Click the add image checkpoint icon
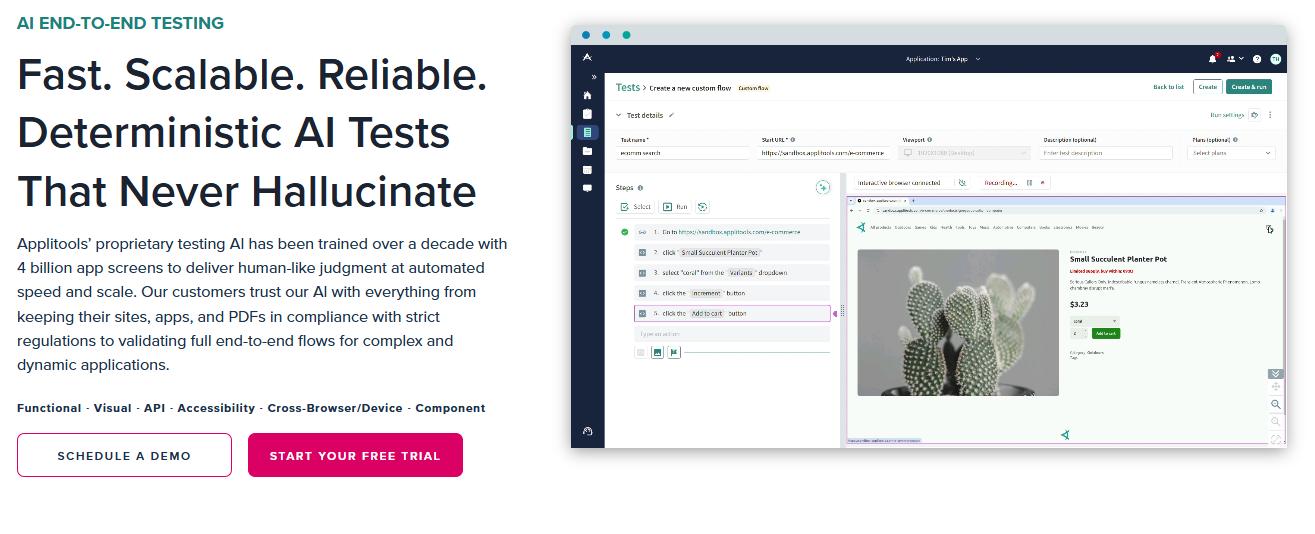Screen dimensions: 1315x534 [657, 352]
